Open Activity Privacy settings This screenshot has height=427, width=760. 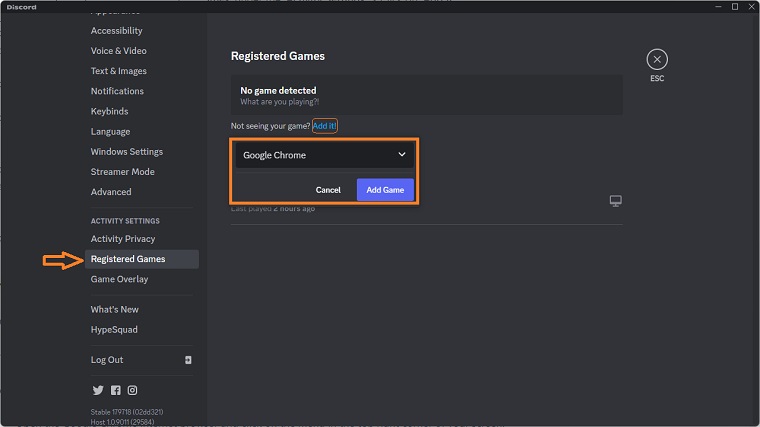[123, 239]
